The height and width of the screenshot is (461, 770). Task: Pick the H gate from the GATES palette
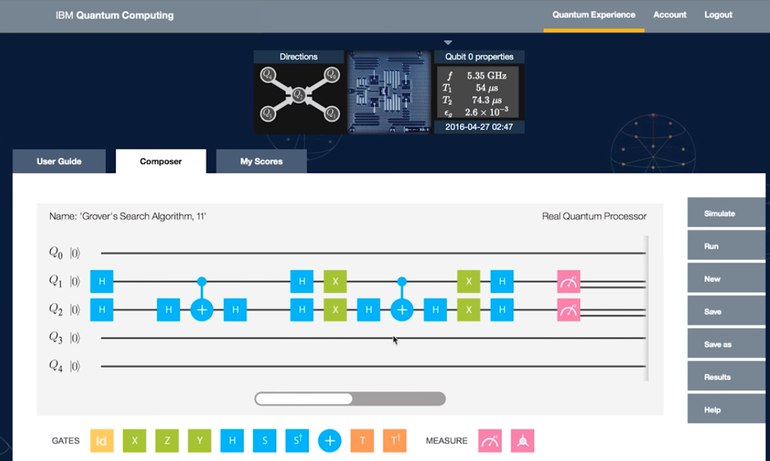(x=232, y=440)
